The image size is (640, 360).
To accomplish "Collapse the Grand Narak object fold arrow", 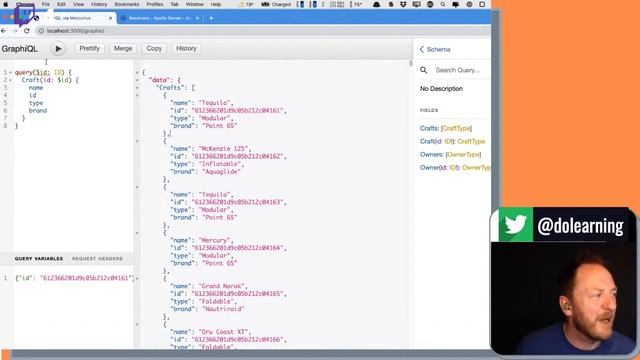I will [x=137, y=278].
